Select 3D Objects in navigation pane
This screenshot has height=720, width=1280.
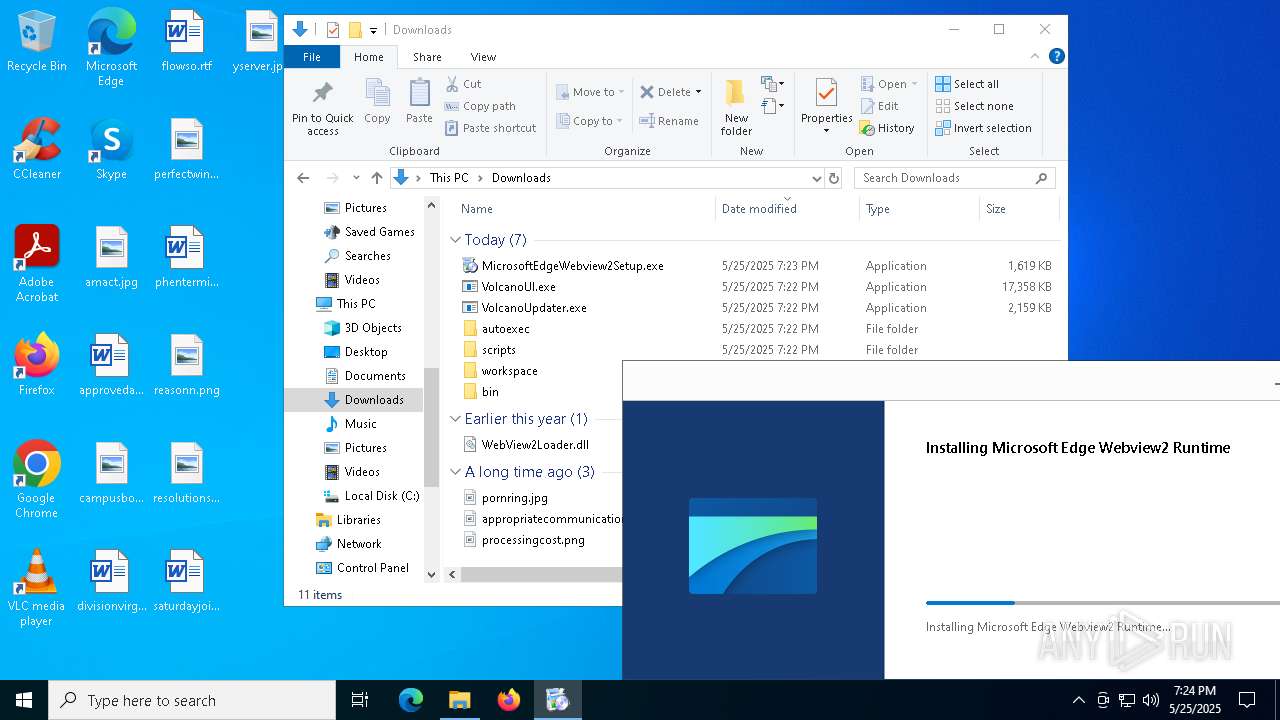pyautogui.click(x=363, y=328)
